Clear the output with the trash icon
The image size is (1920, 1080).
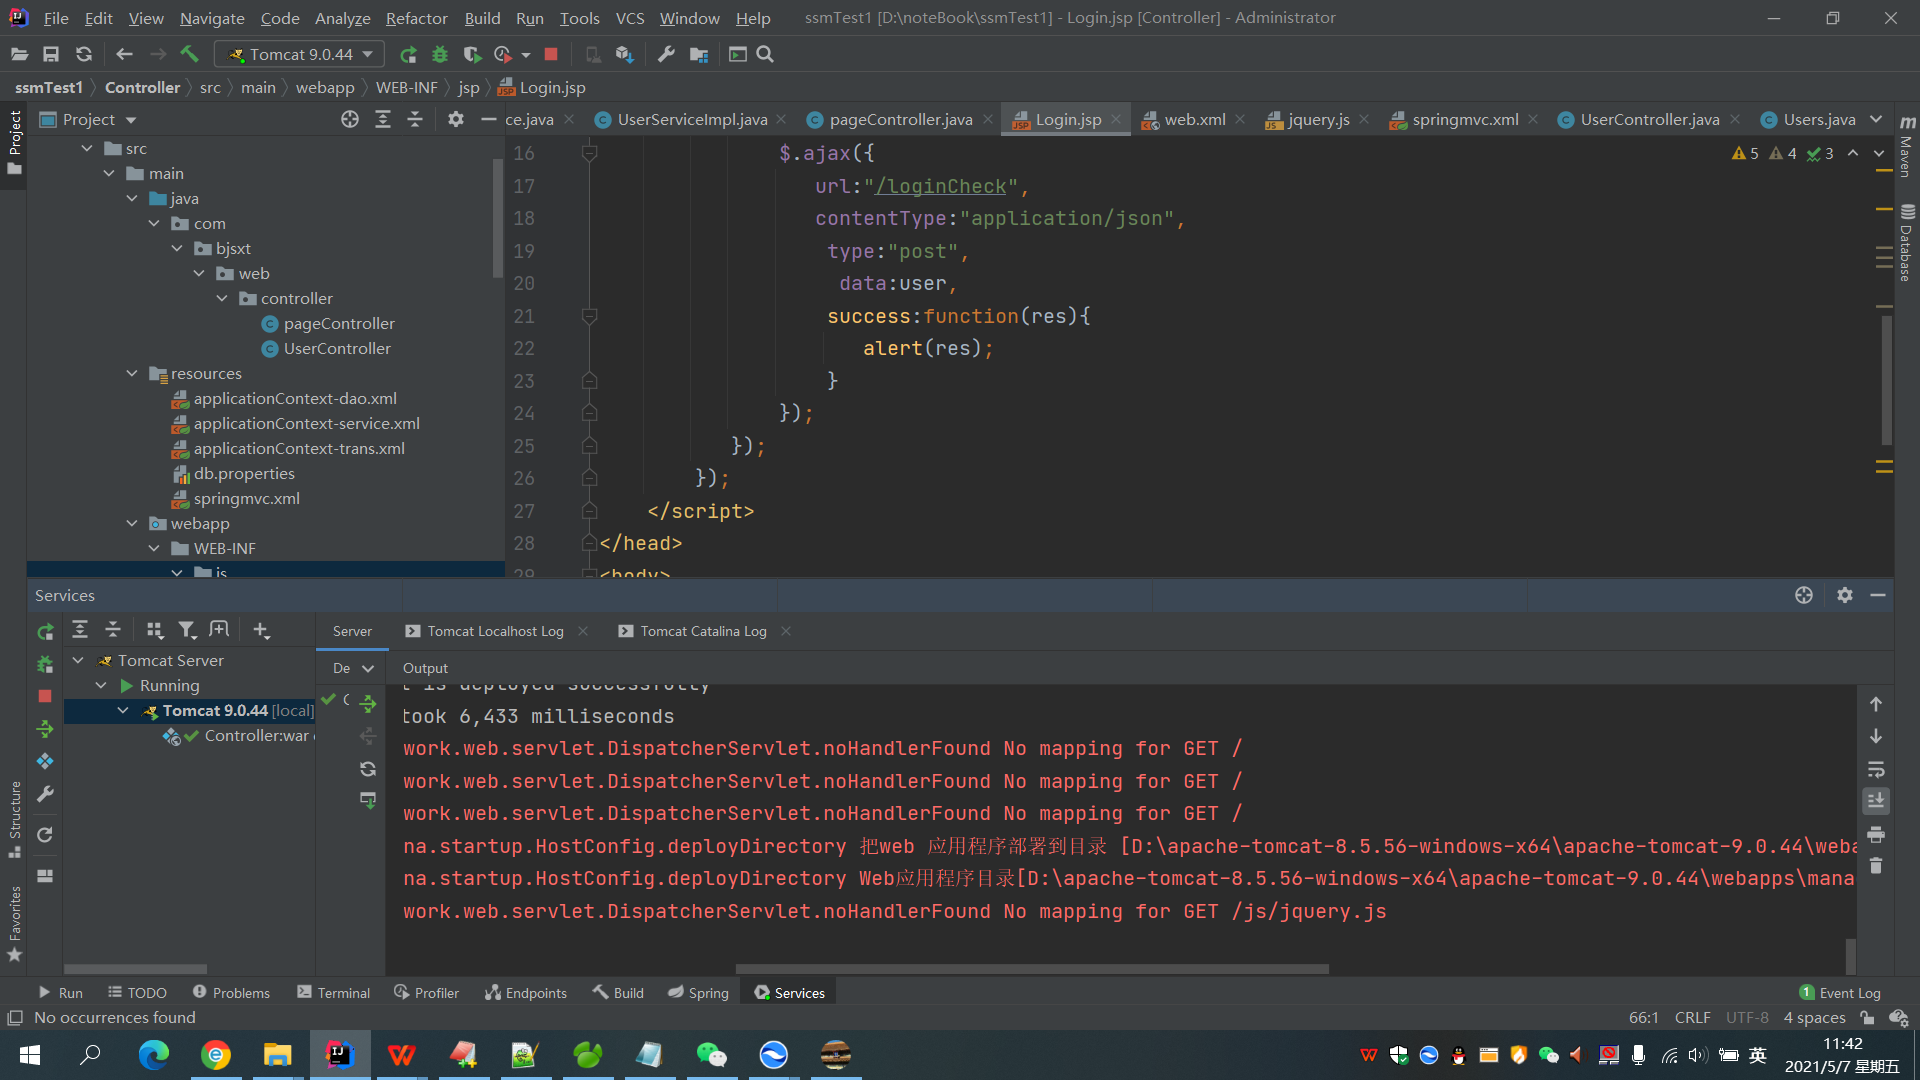click(1876, 866)
